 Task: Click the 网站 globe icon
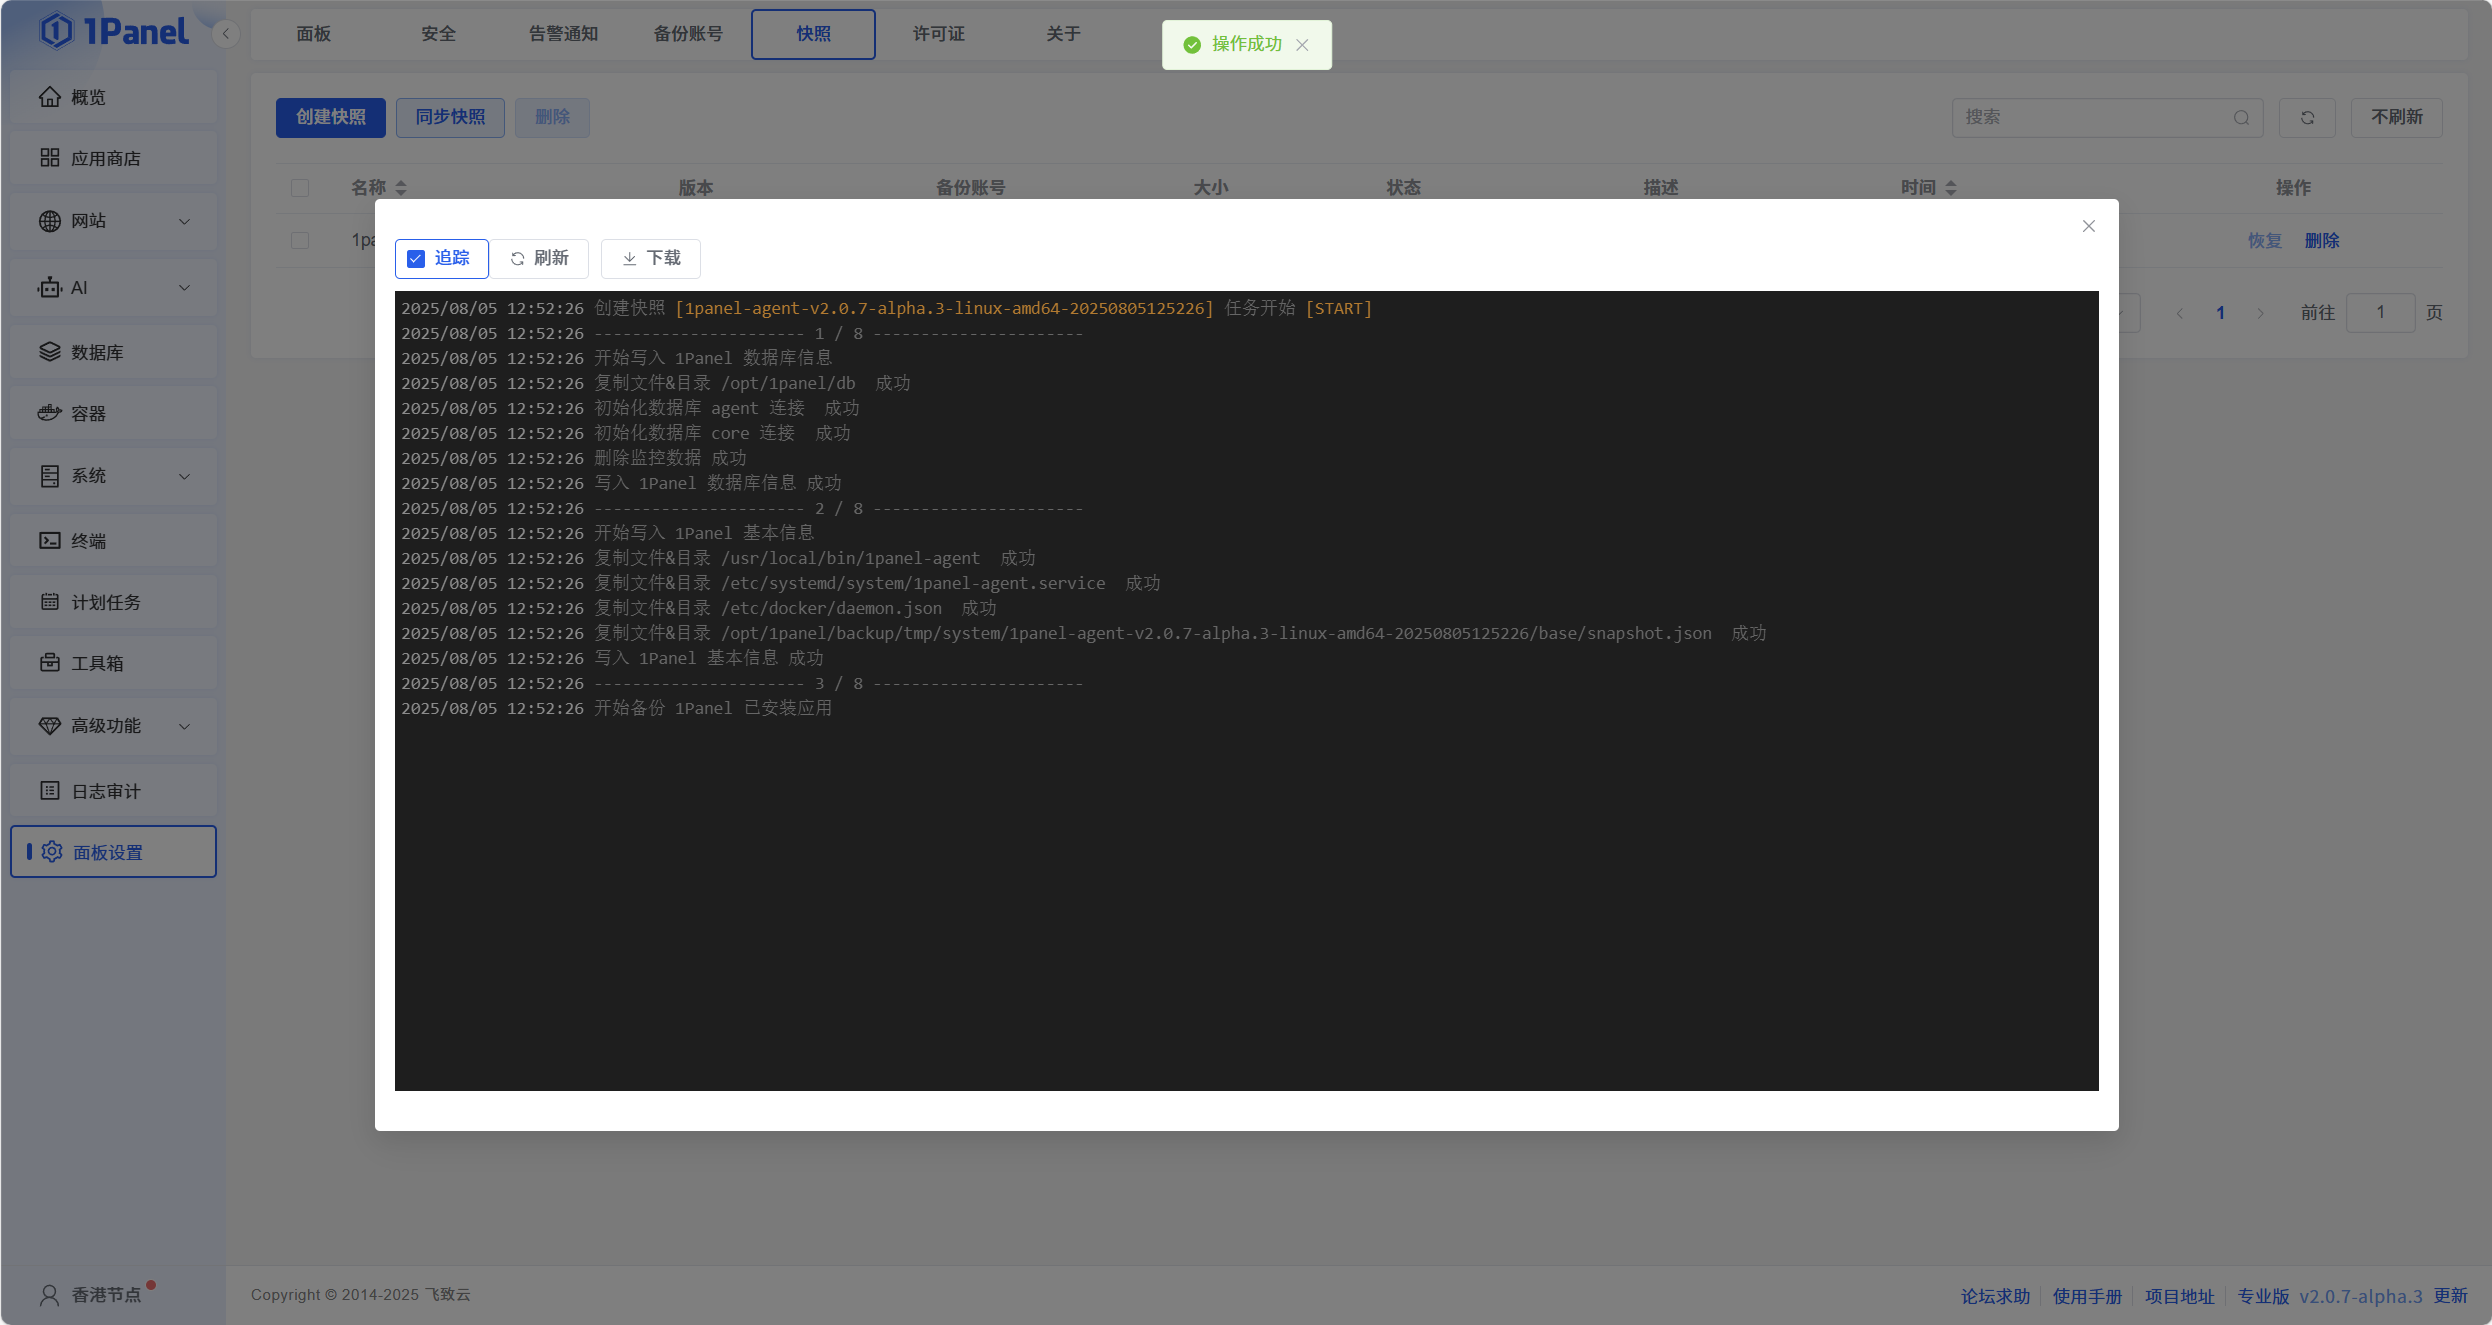[50, 221]
